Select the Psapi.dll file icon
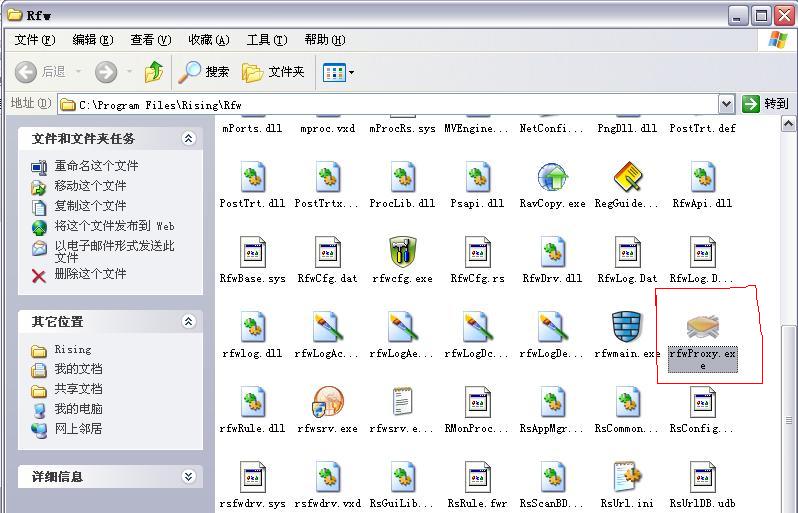This screenshot has width=798, height=513. [x=478, y=177]
